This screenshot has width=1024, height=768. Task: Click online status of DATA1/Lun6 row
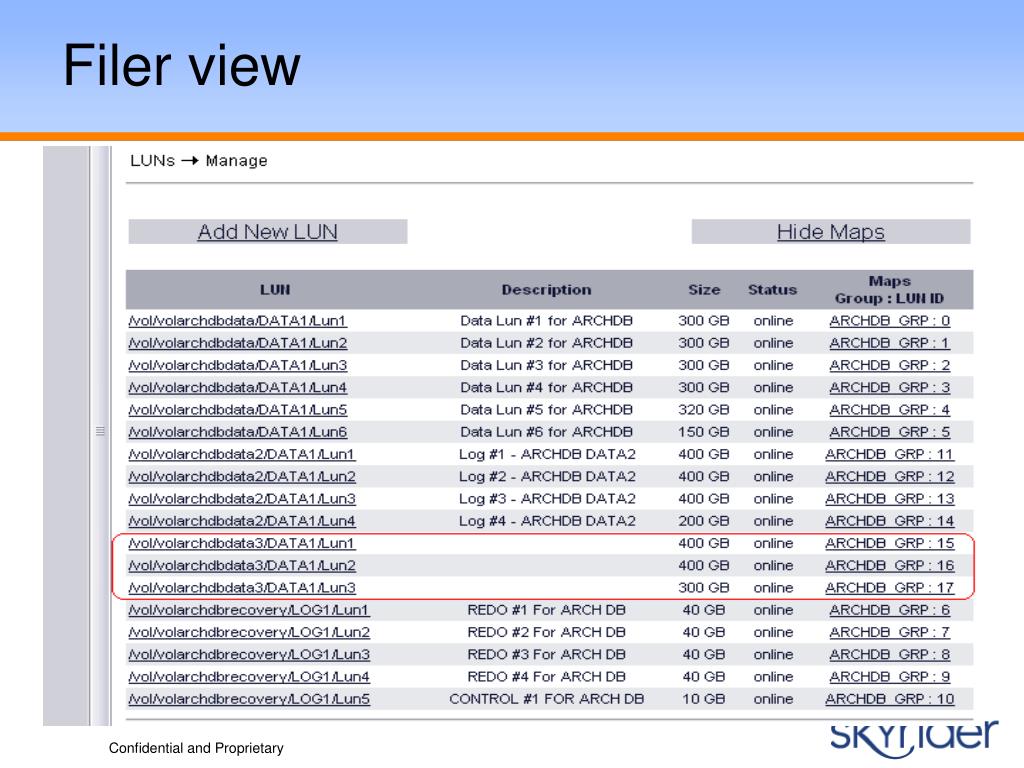tap(773, 432)
